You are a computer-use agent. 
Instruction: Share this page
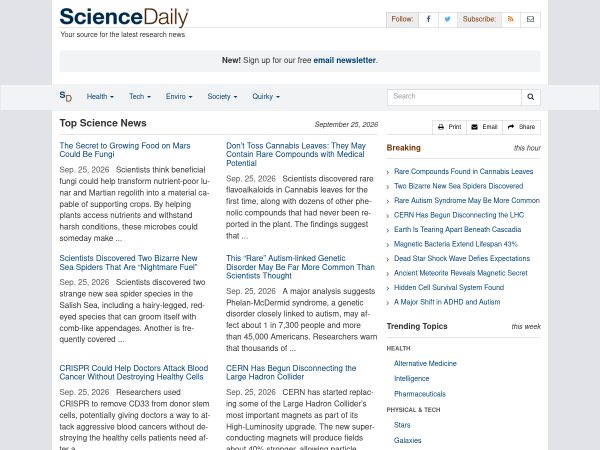(522, 127)
